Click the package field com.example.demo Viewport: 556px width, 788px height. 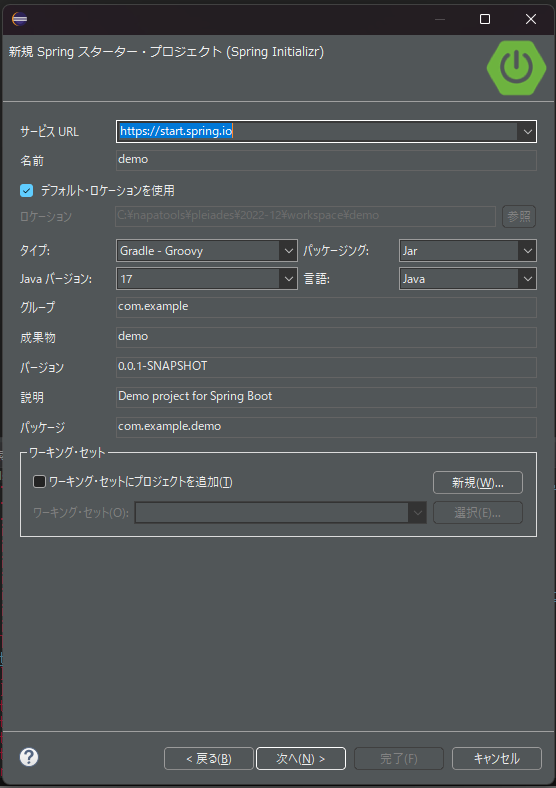(326, 427)
